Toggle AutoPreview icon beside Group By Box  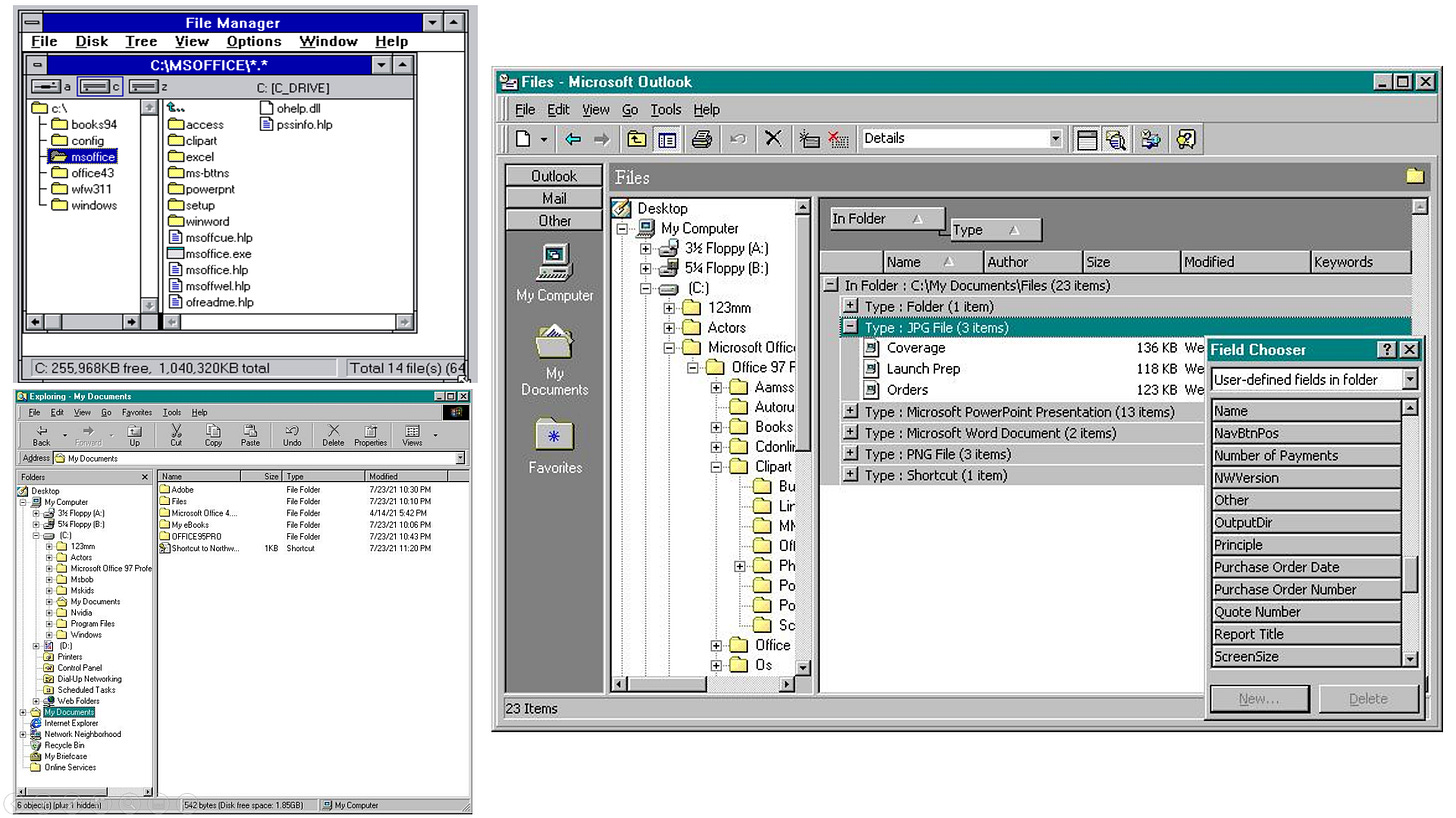click(1116, 139)
